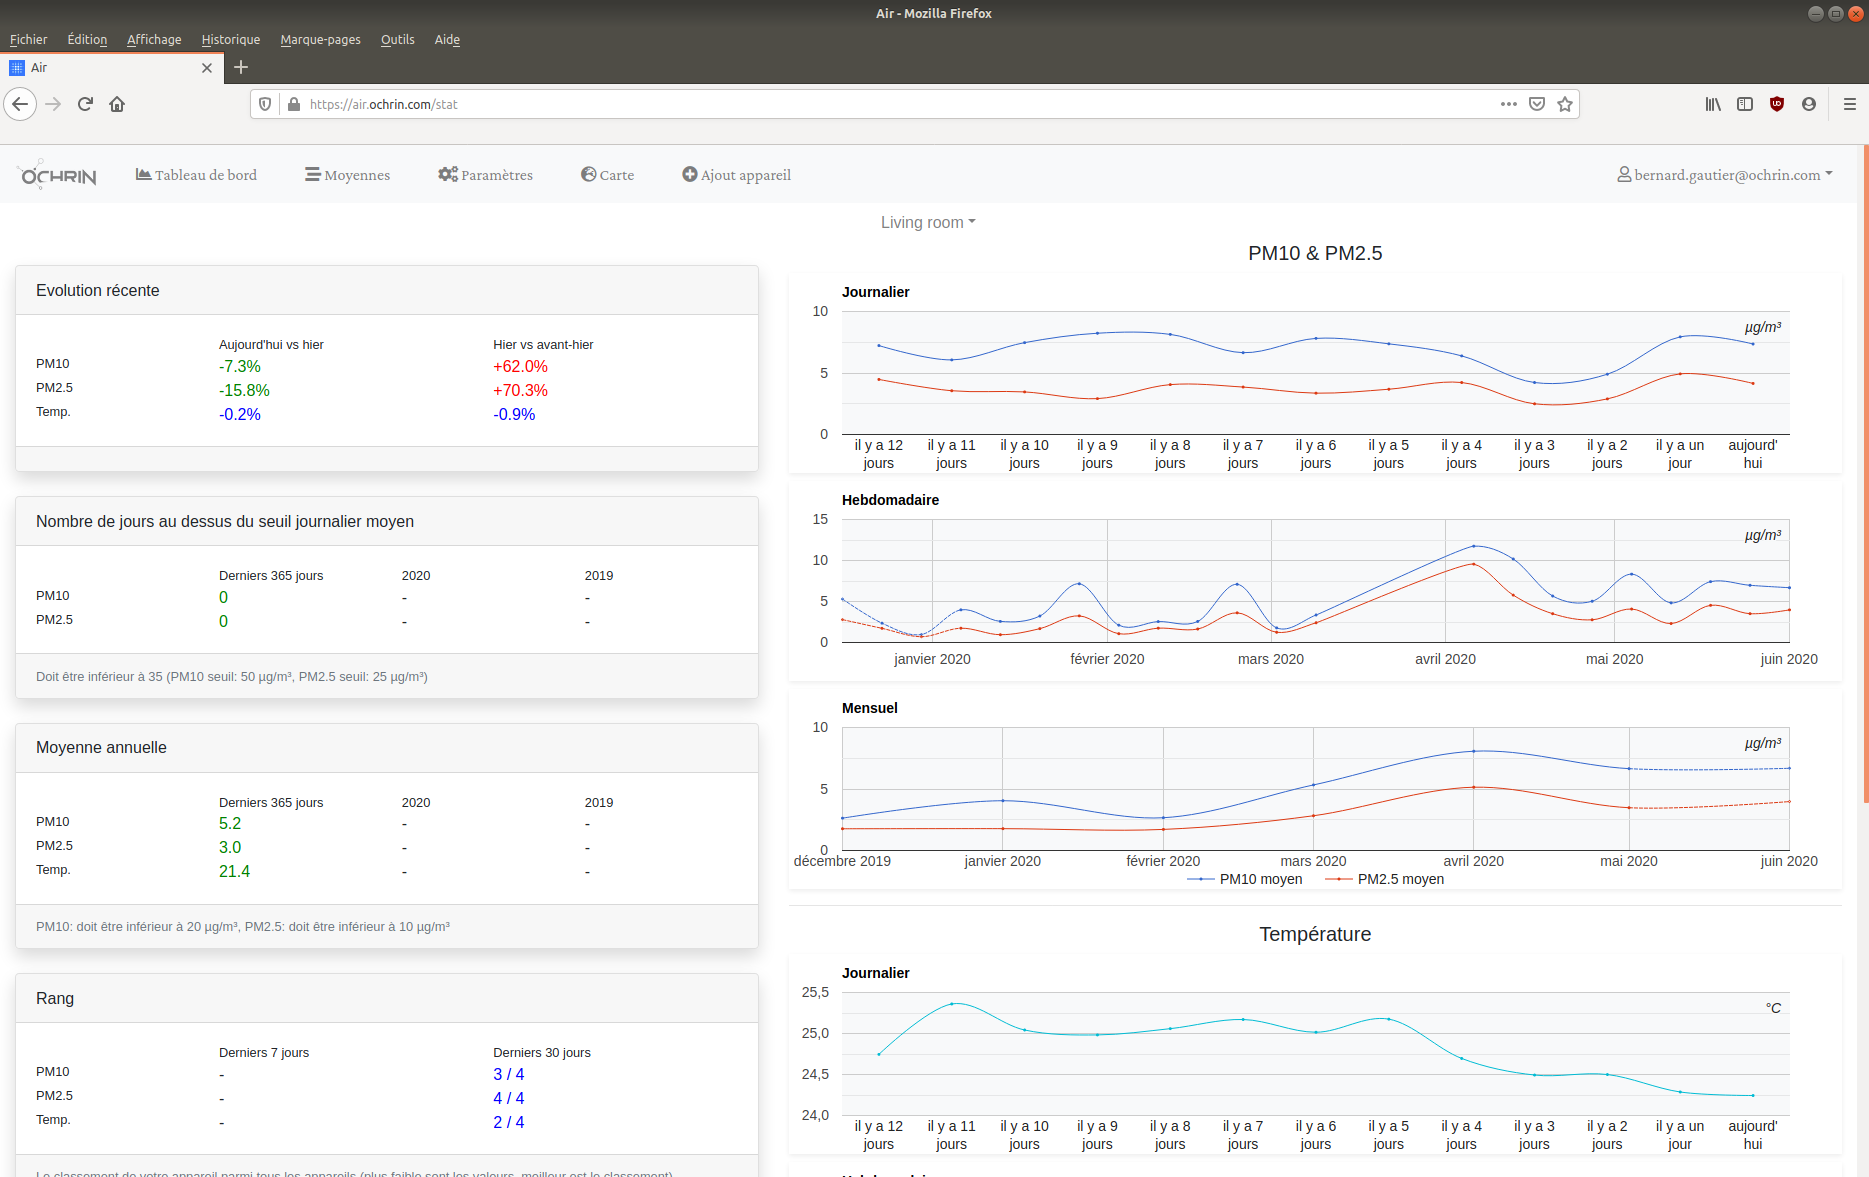
Task: Open the Fichier menu
Action: point(29,40)
